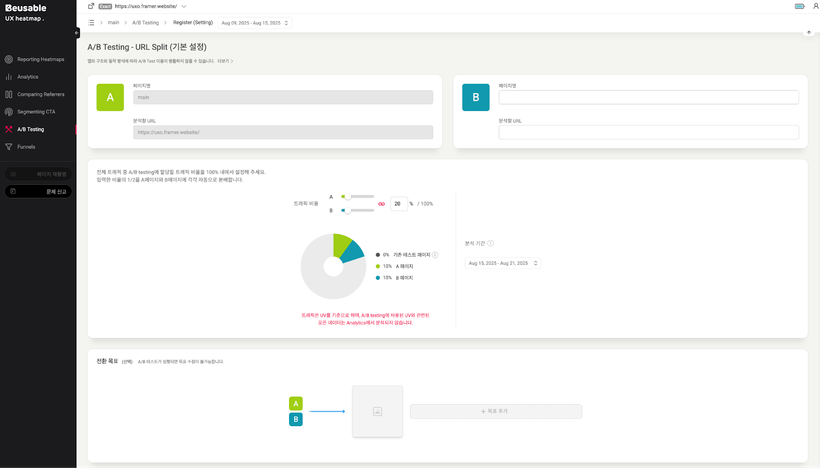
Task: Click the 목표 추가 add goal button
Action: tap(496, 411)
